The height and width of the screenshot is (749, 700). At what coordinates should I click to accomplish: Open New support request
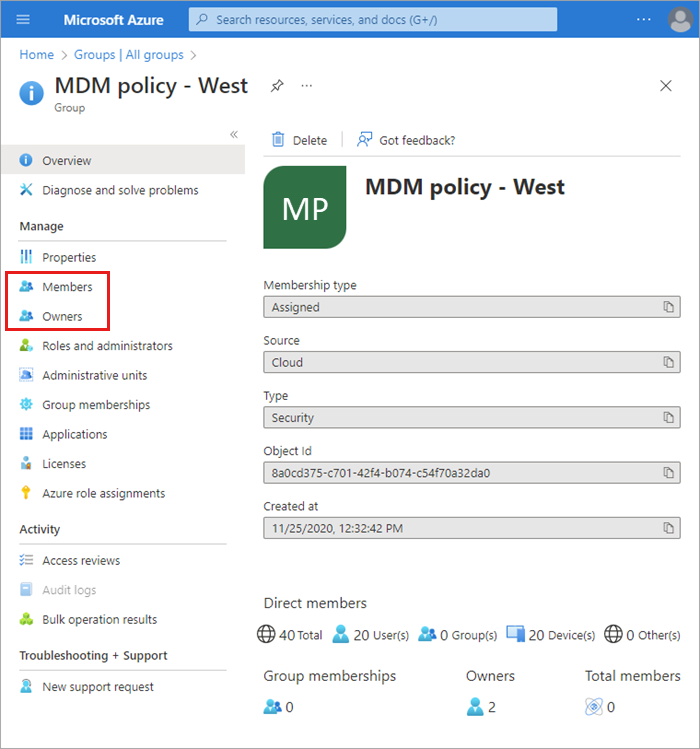pyautogui.click(x=98, y=687)
